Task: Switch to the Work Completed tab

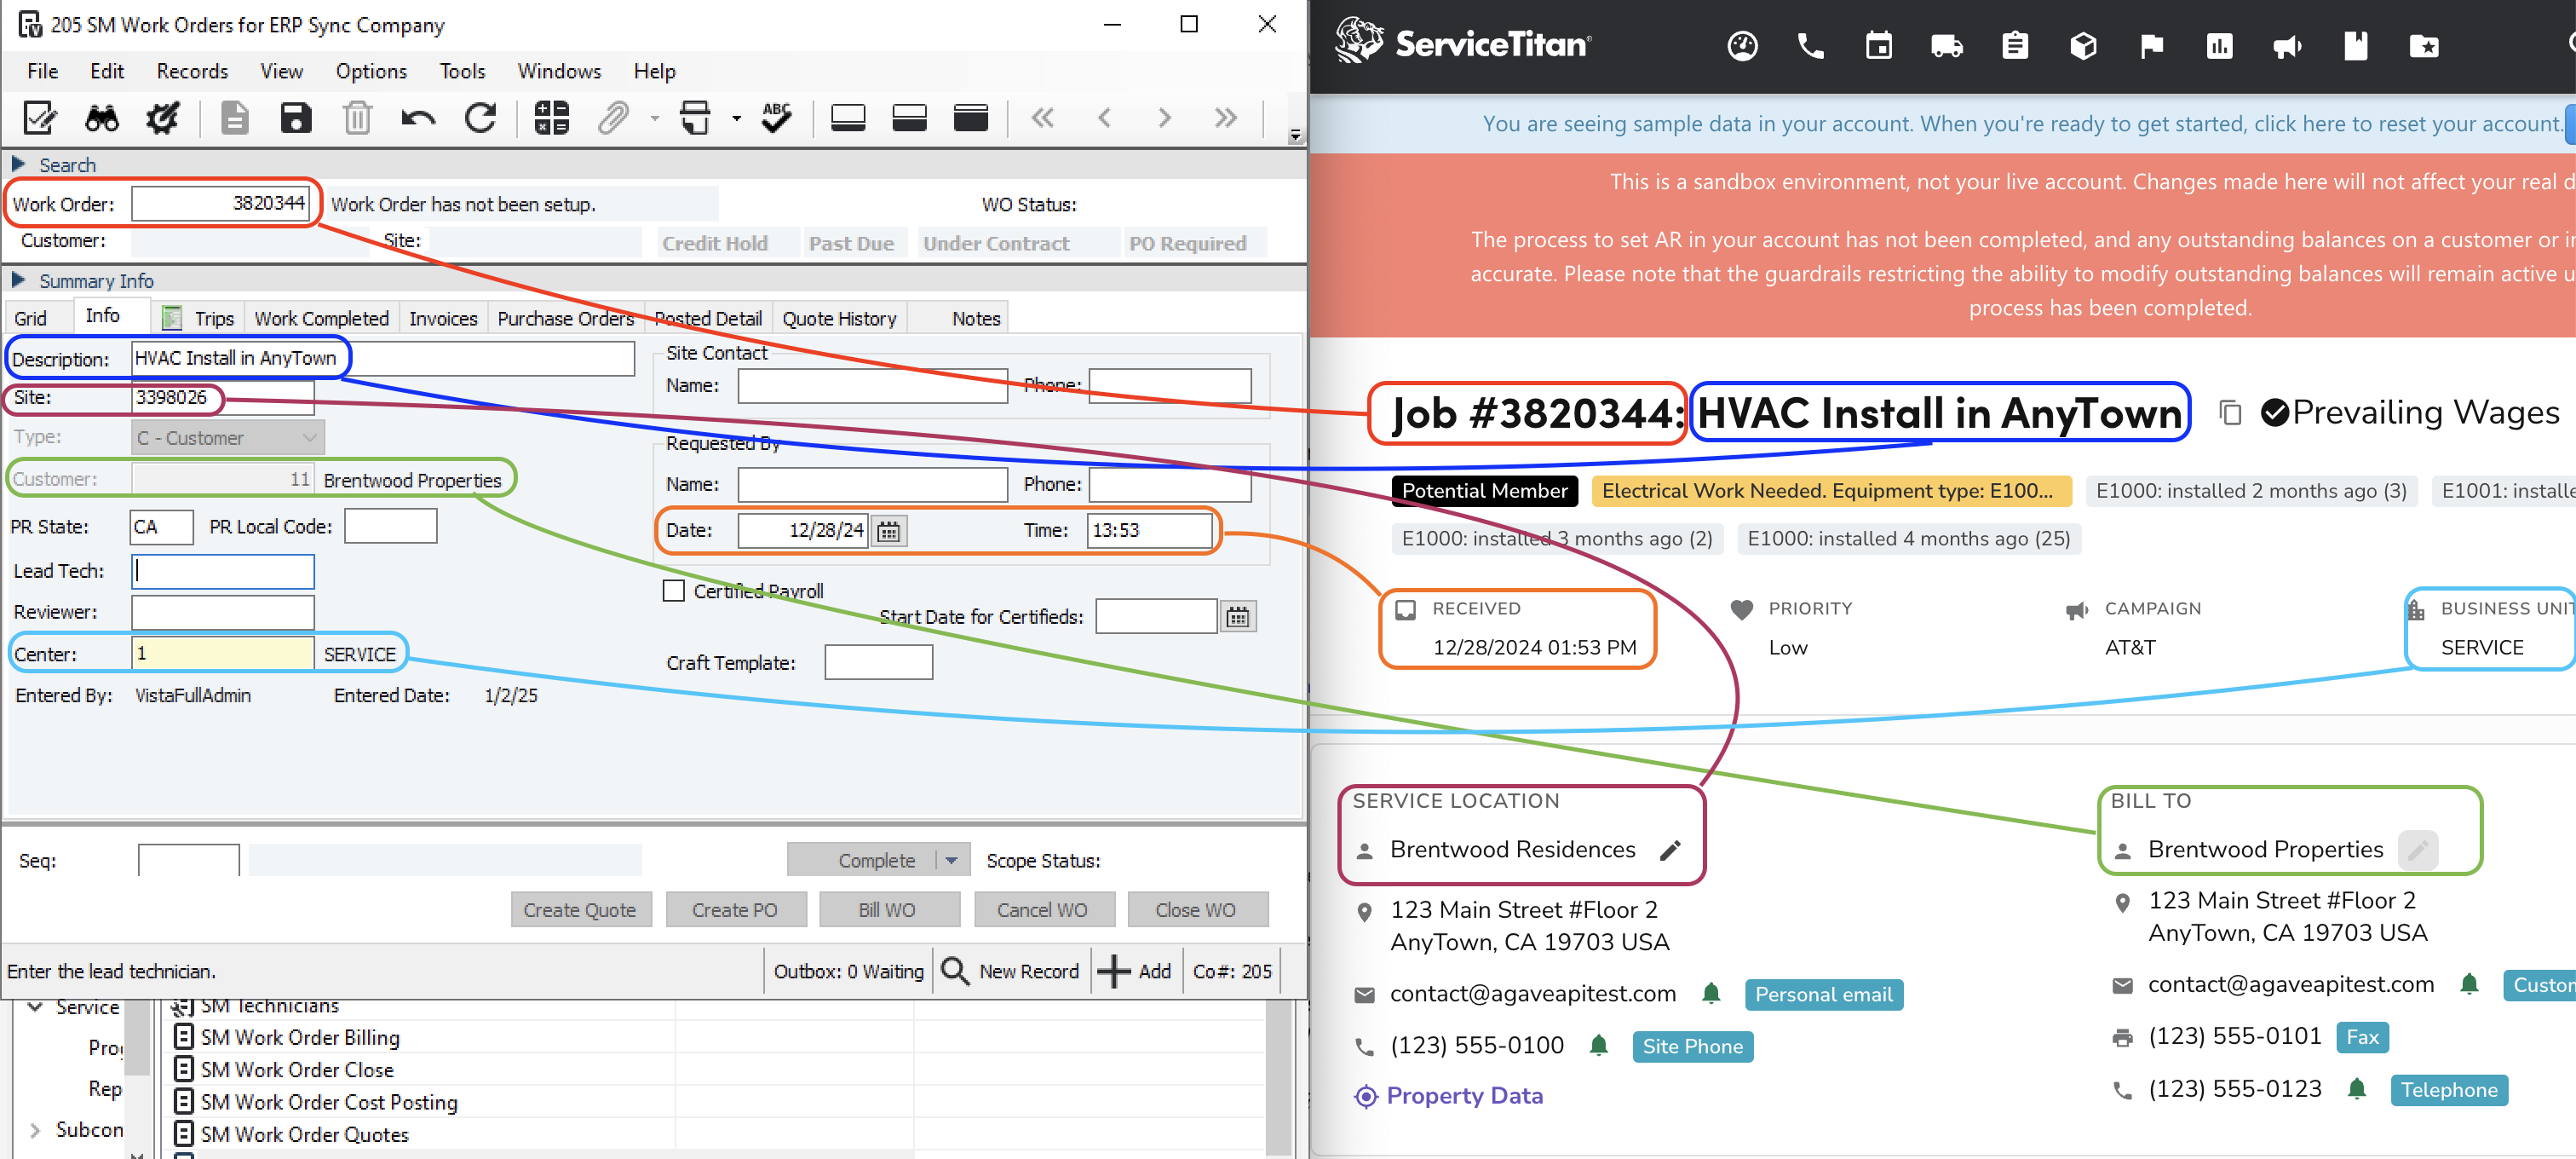Action: coord(321,318)
